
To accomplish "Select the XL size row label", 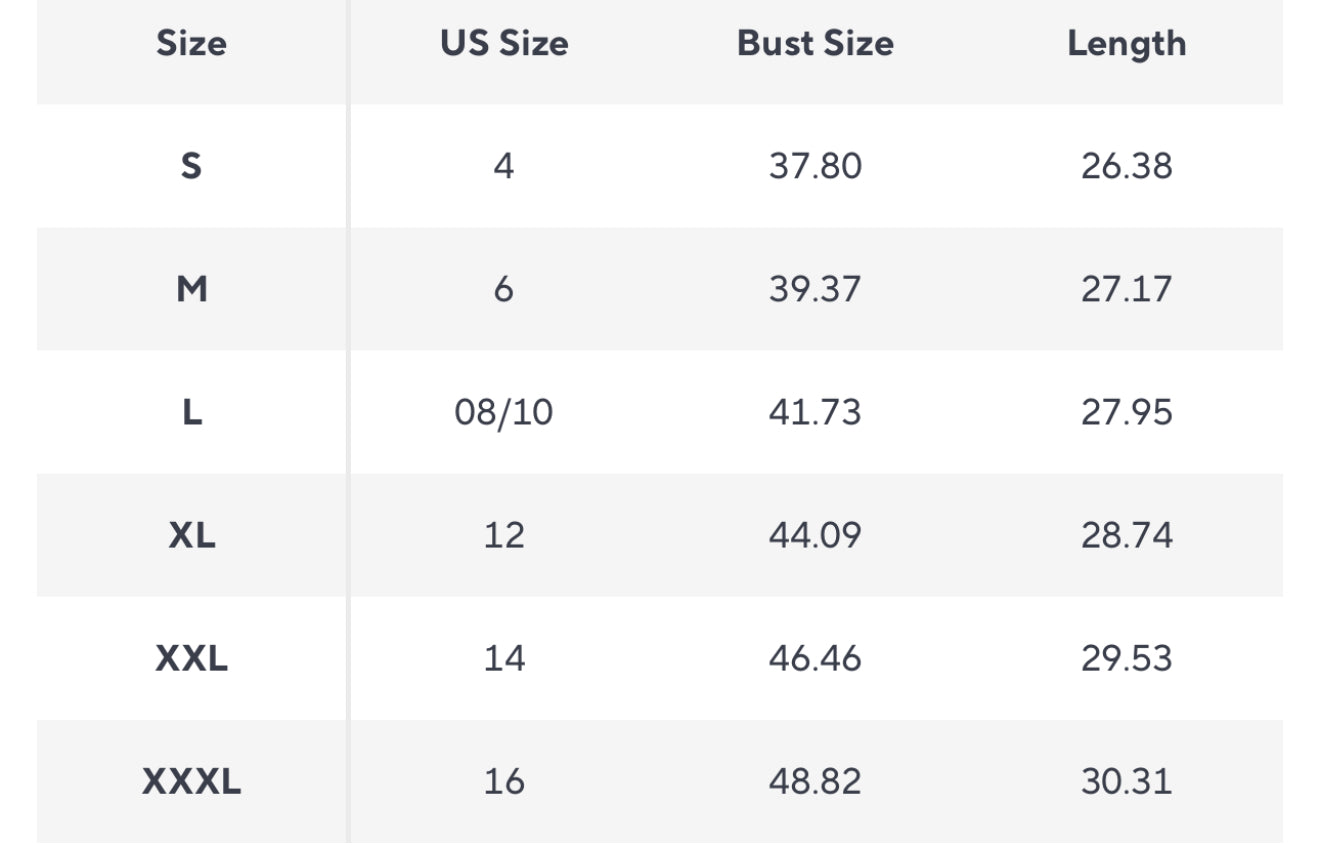I will pyautogui.click(x=191, y=535).
